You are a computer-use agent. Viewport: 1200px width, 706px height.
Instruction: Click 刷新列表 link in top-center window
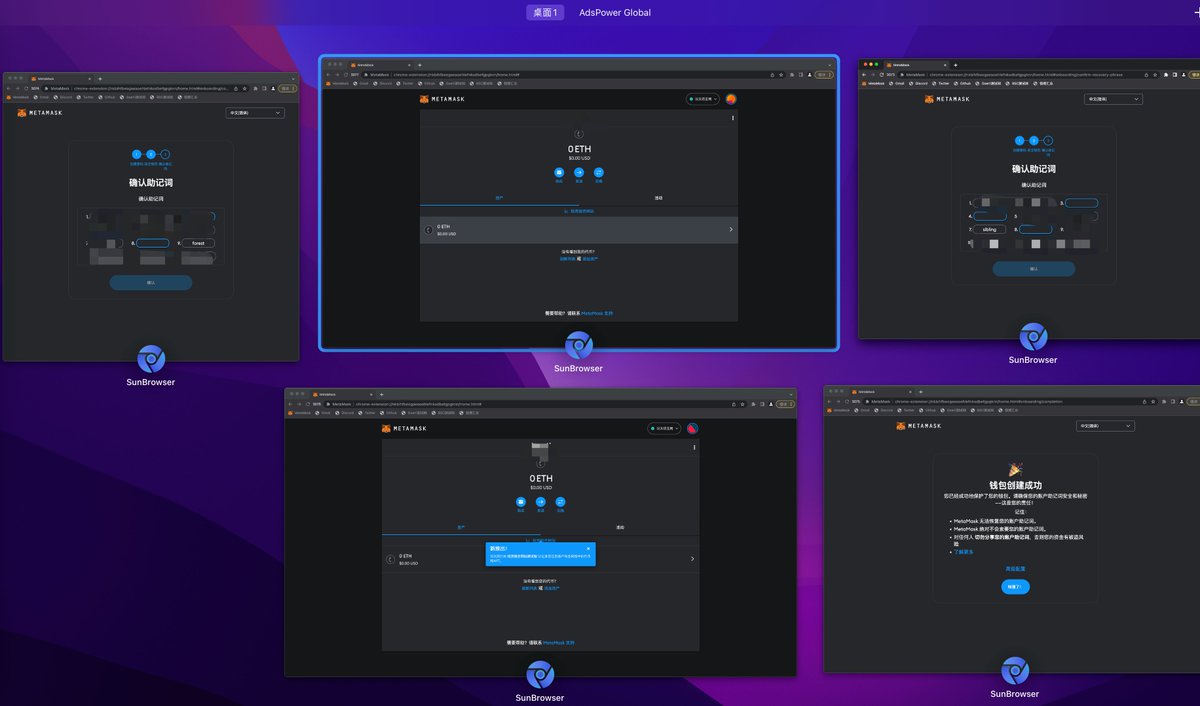click(x=566, y=258)
